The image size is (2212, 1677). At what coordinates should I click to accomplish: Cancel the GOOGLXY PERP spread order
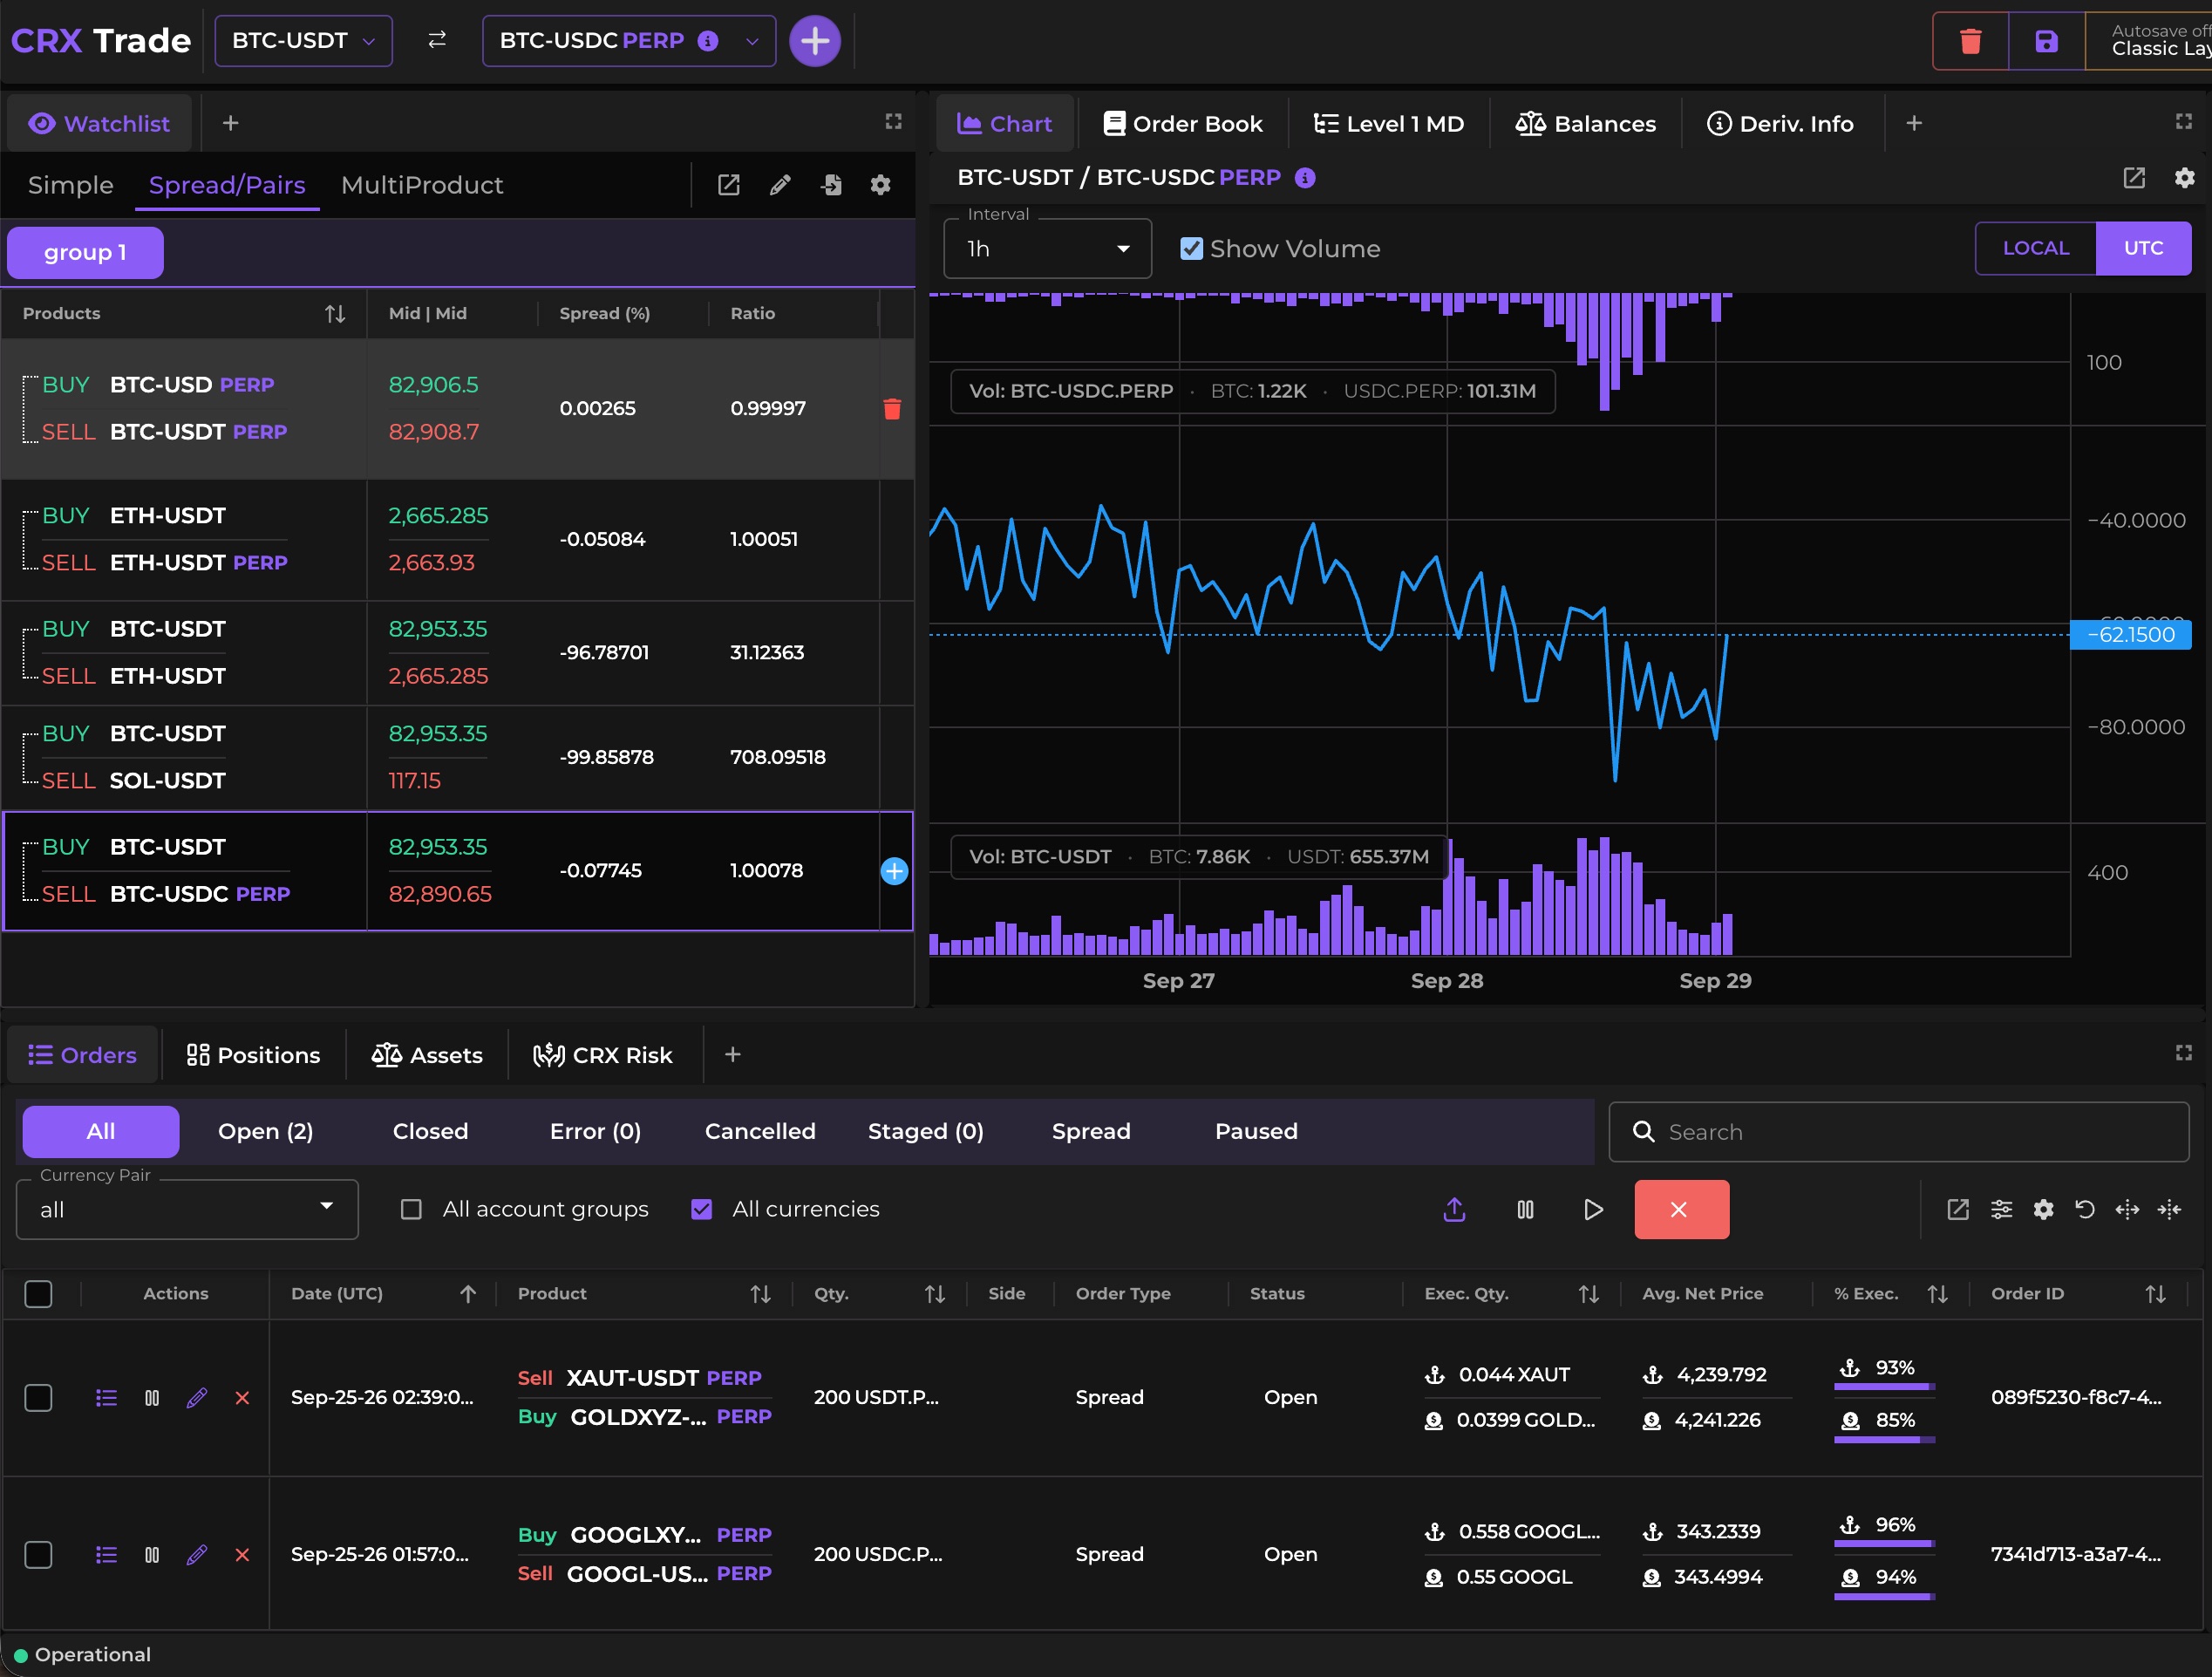pyautogui.click(x=242, y=1554)
